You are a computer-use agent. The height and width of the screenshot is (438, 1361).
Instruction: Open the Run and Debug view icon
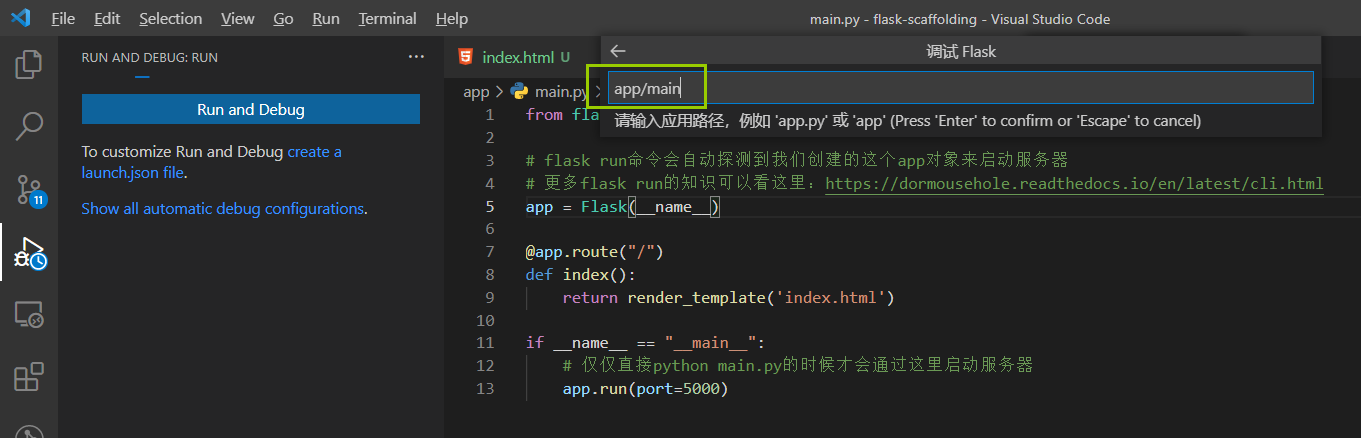(x=29, y=253)
